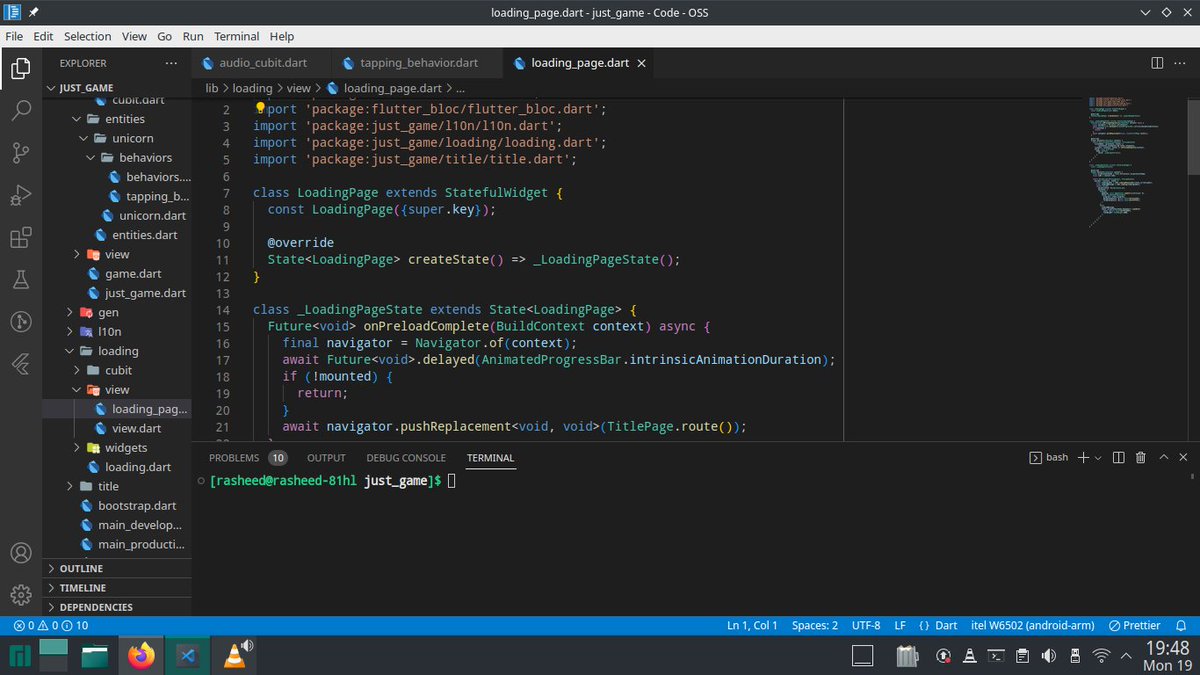Image resolution: width=1200 pixels, height=675 pixels.
Task: Split the terminal pane
Action: [1117, 457]
